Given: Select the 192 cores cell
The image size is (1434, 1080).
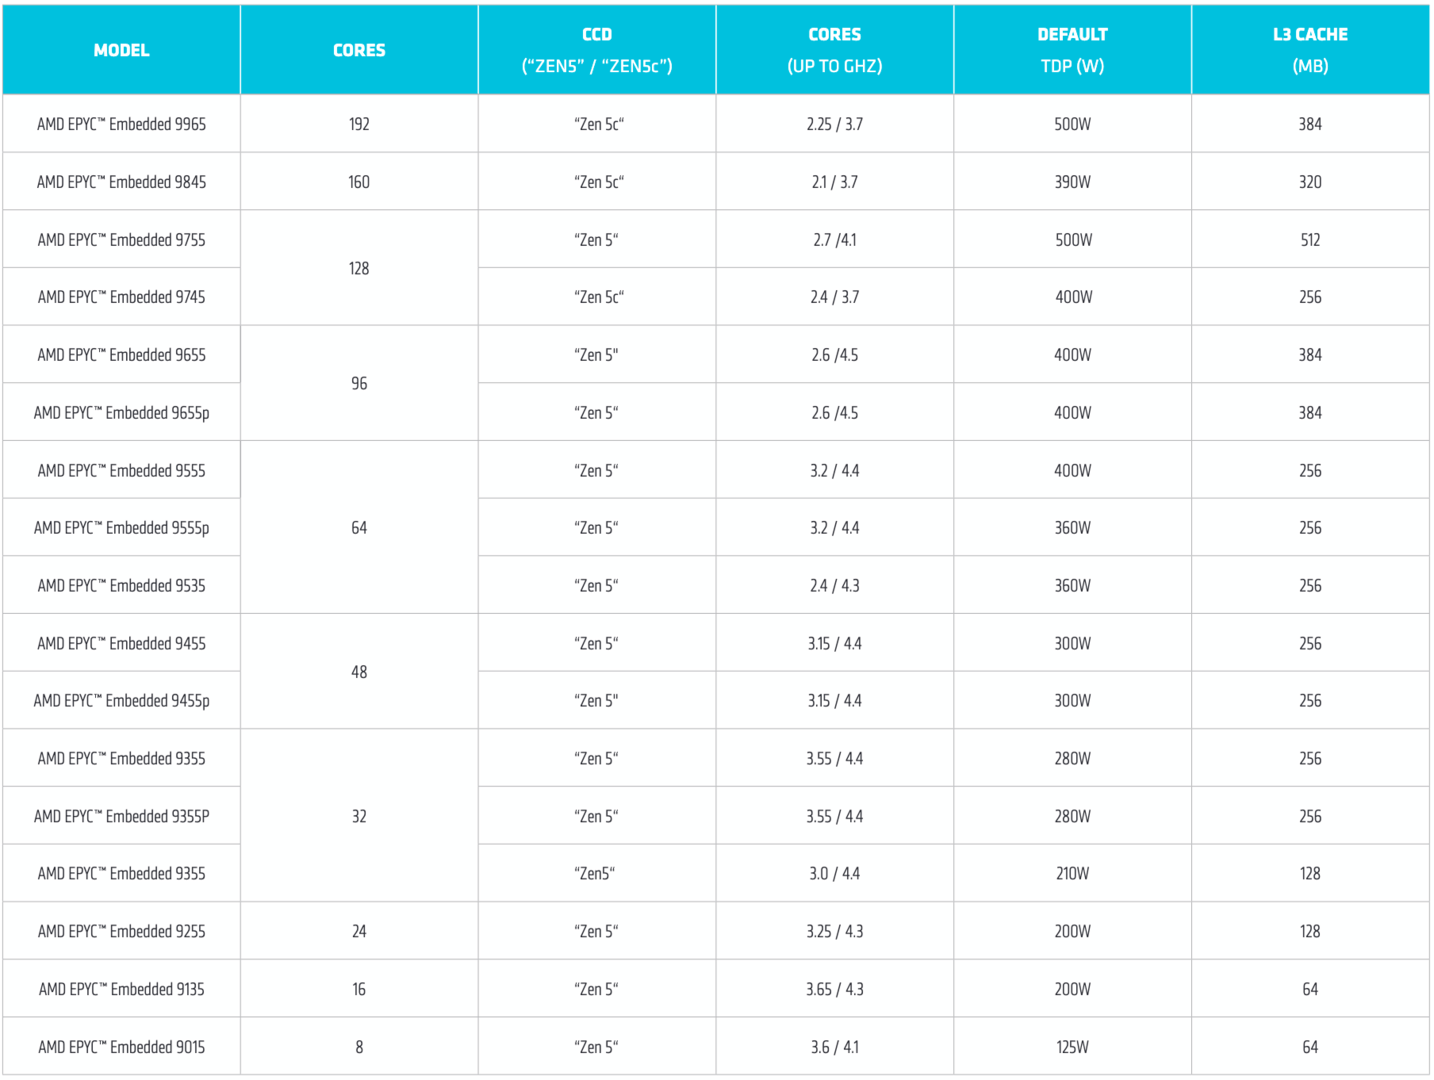Looking at the screenshot, I should [x=359, y=124].
